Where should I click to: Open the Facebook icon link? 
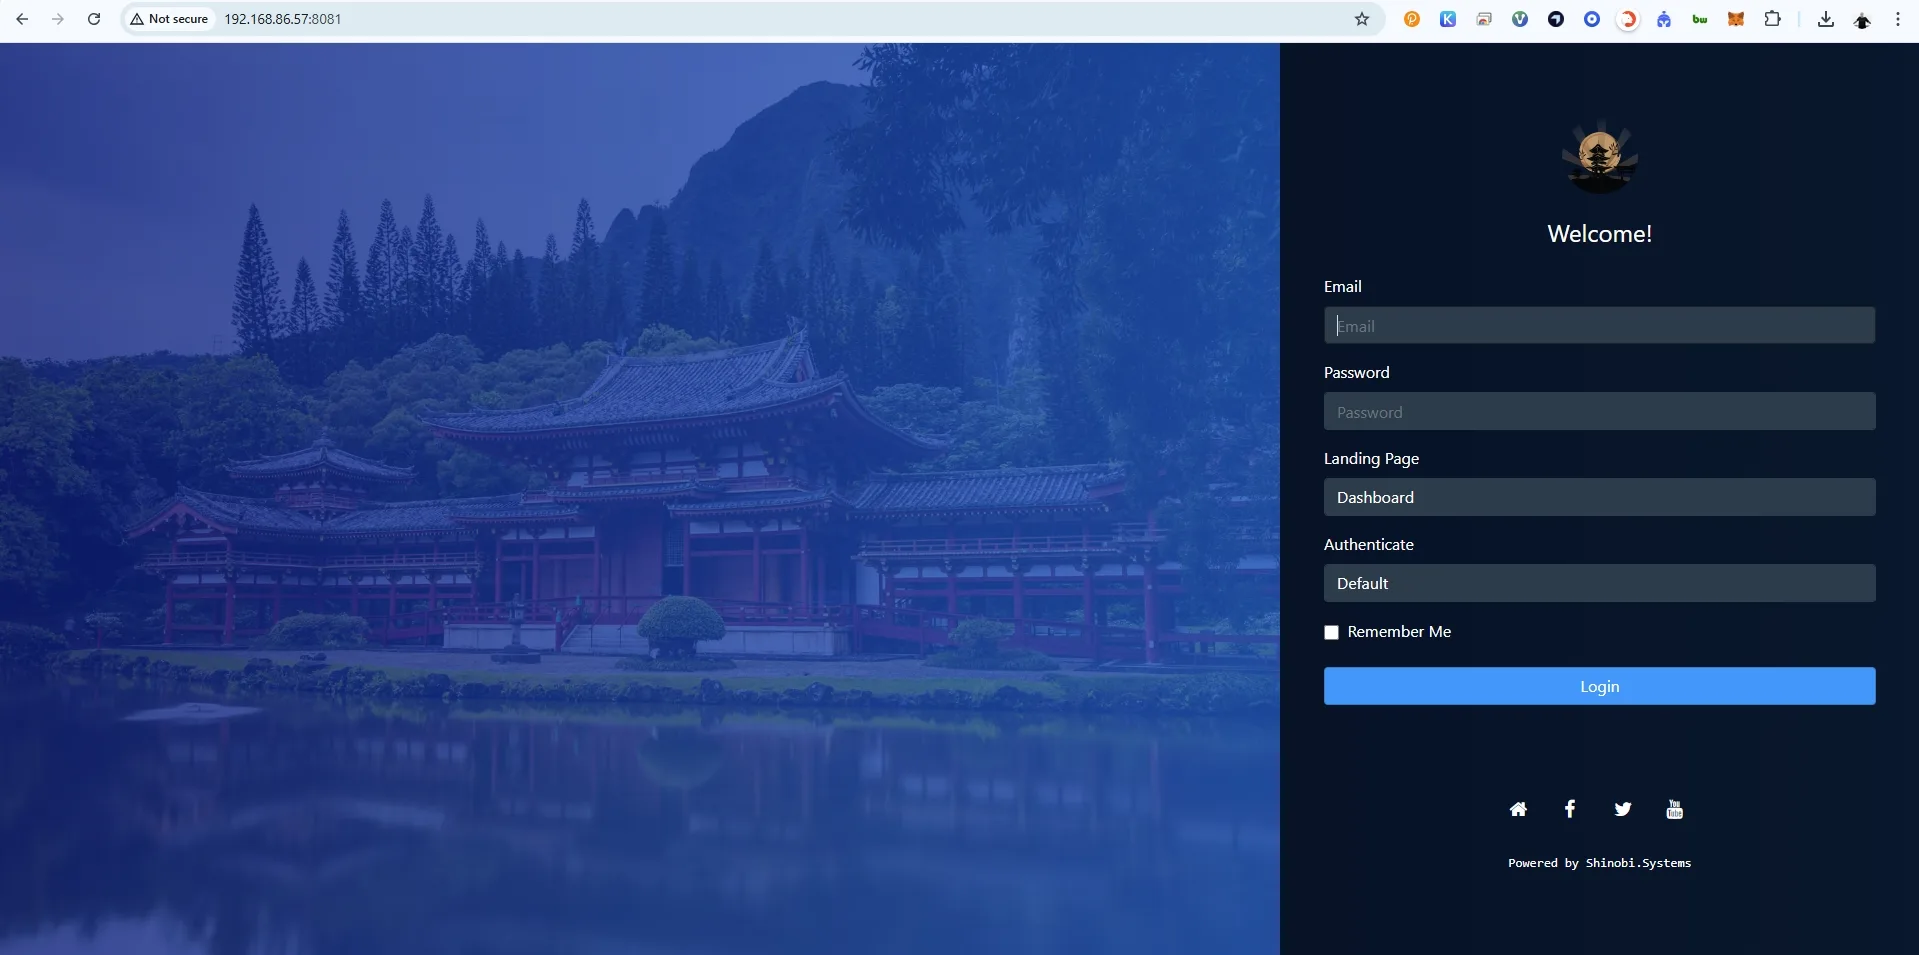tap(1570, 809)
